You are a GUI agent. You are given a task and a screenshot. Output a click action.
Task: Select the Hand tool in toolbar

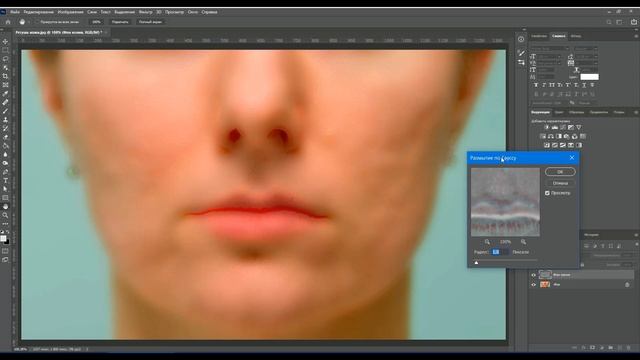tap(5, 207)
